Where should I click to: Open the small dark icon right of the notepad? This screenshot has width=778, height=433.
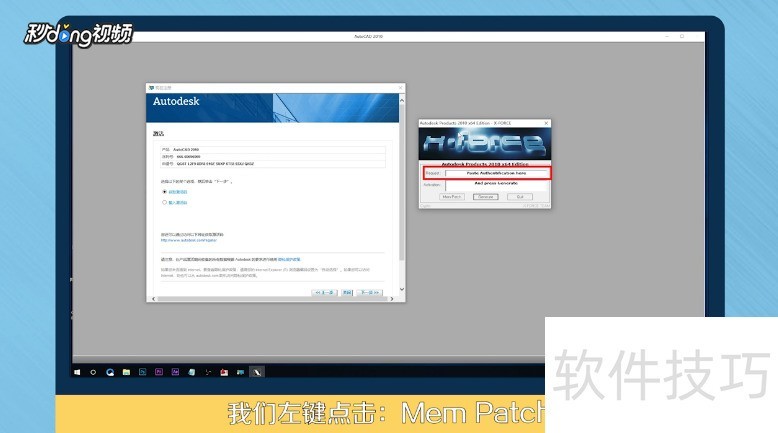click(208, 372)
